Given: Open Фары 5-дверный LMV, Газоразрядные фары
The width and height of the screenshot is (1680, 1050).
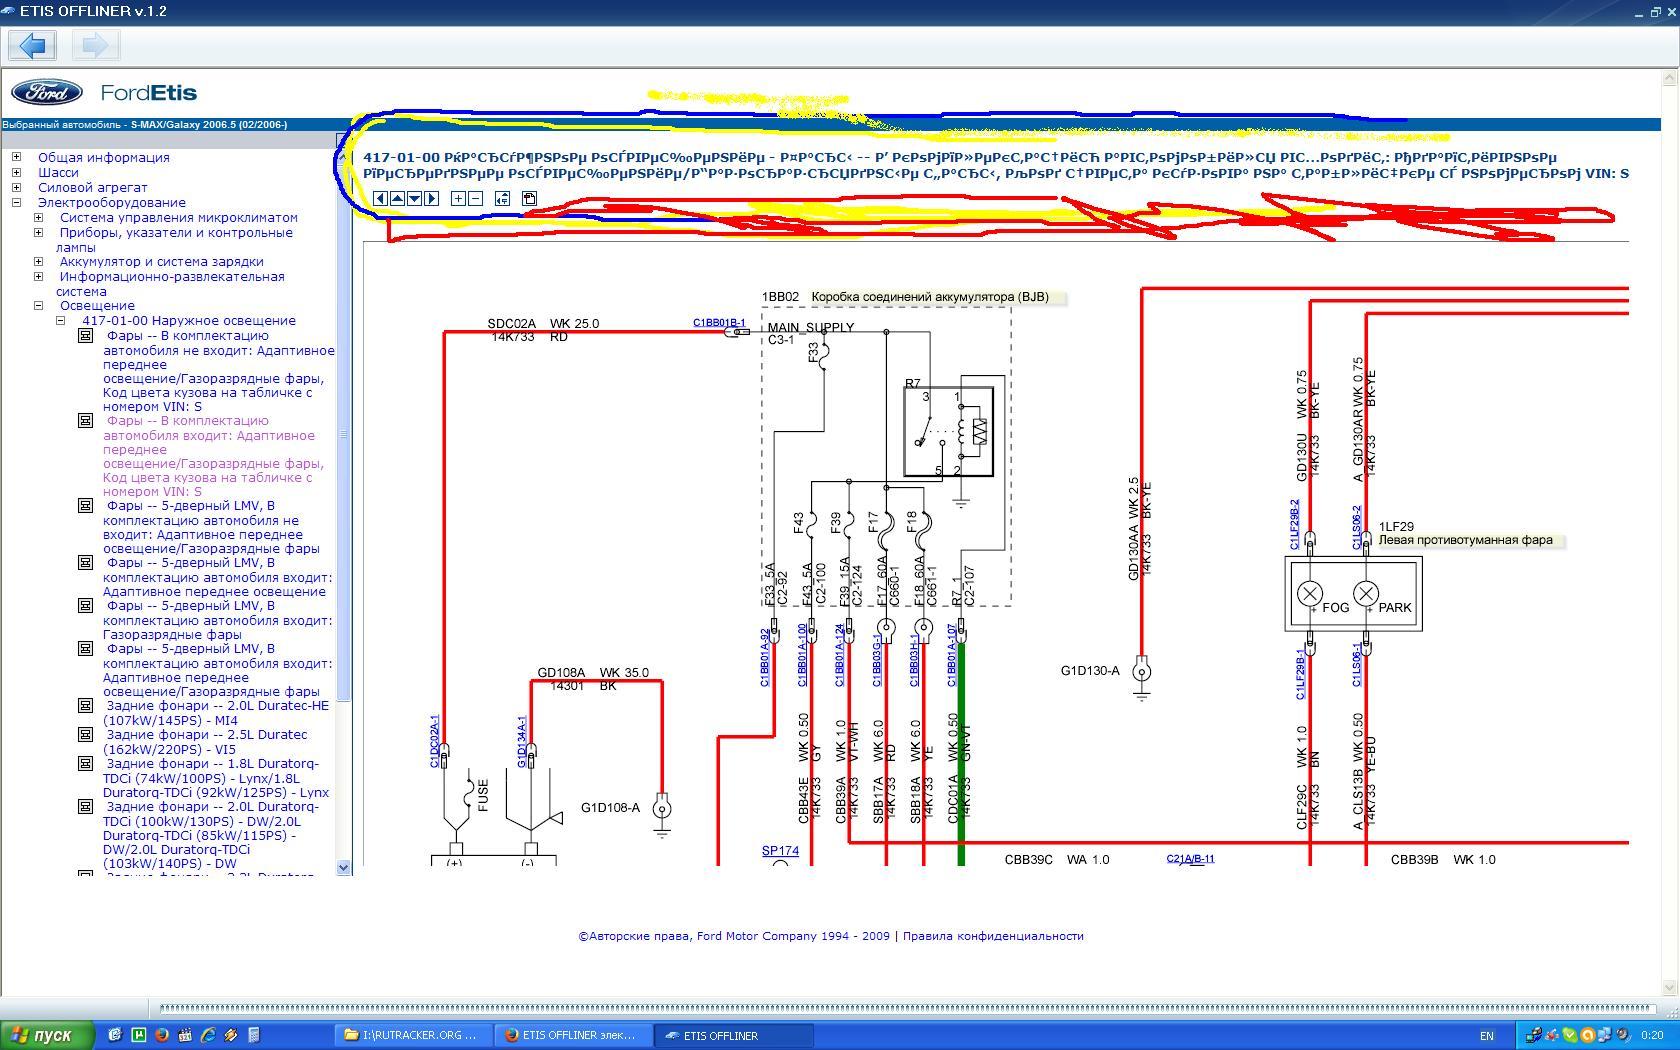Looking at the screenshot, I should point(217,620).
